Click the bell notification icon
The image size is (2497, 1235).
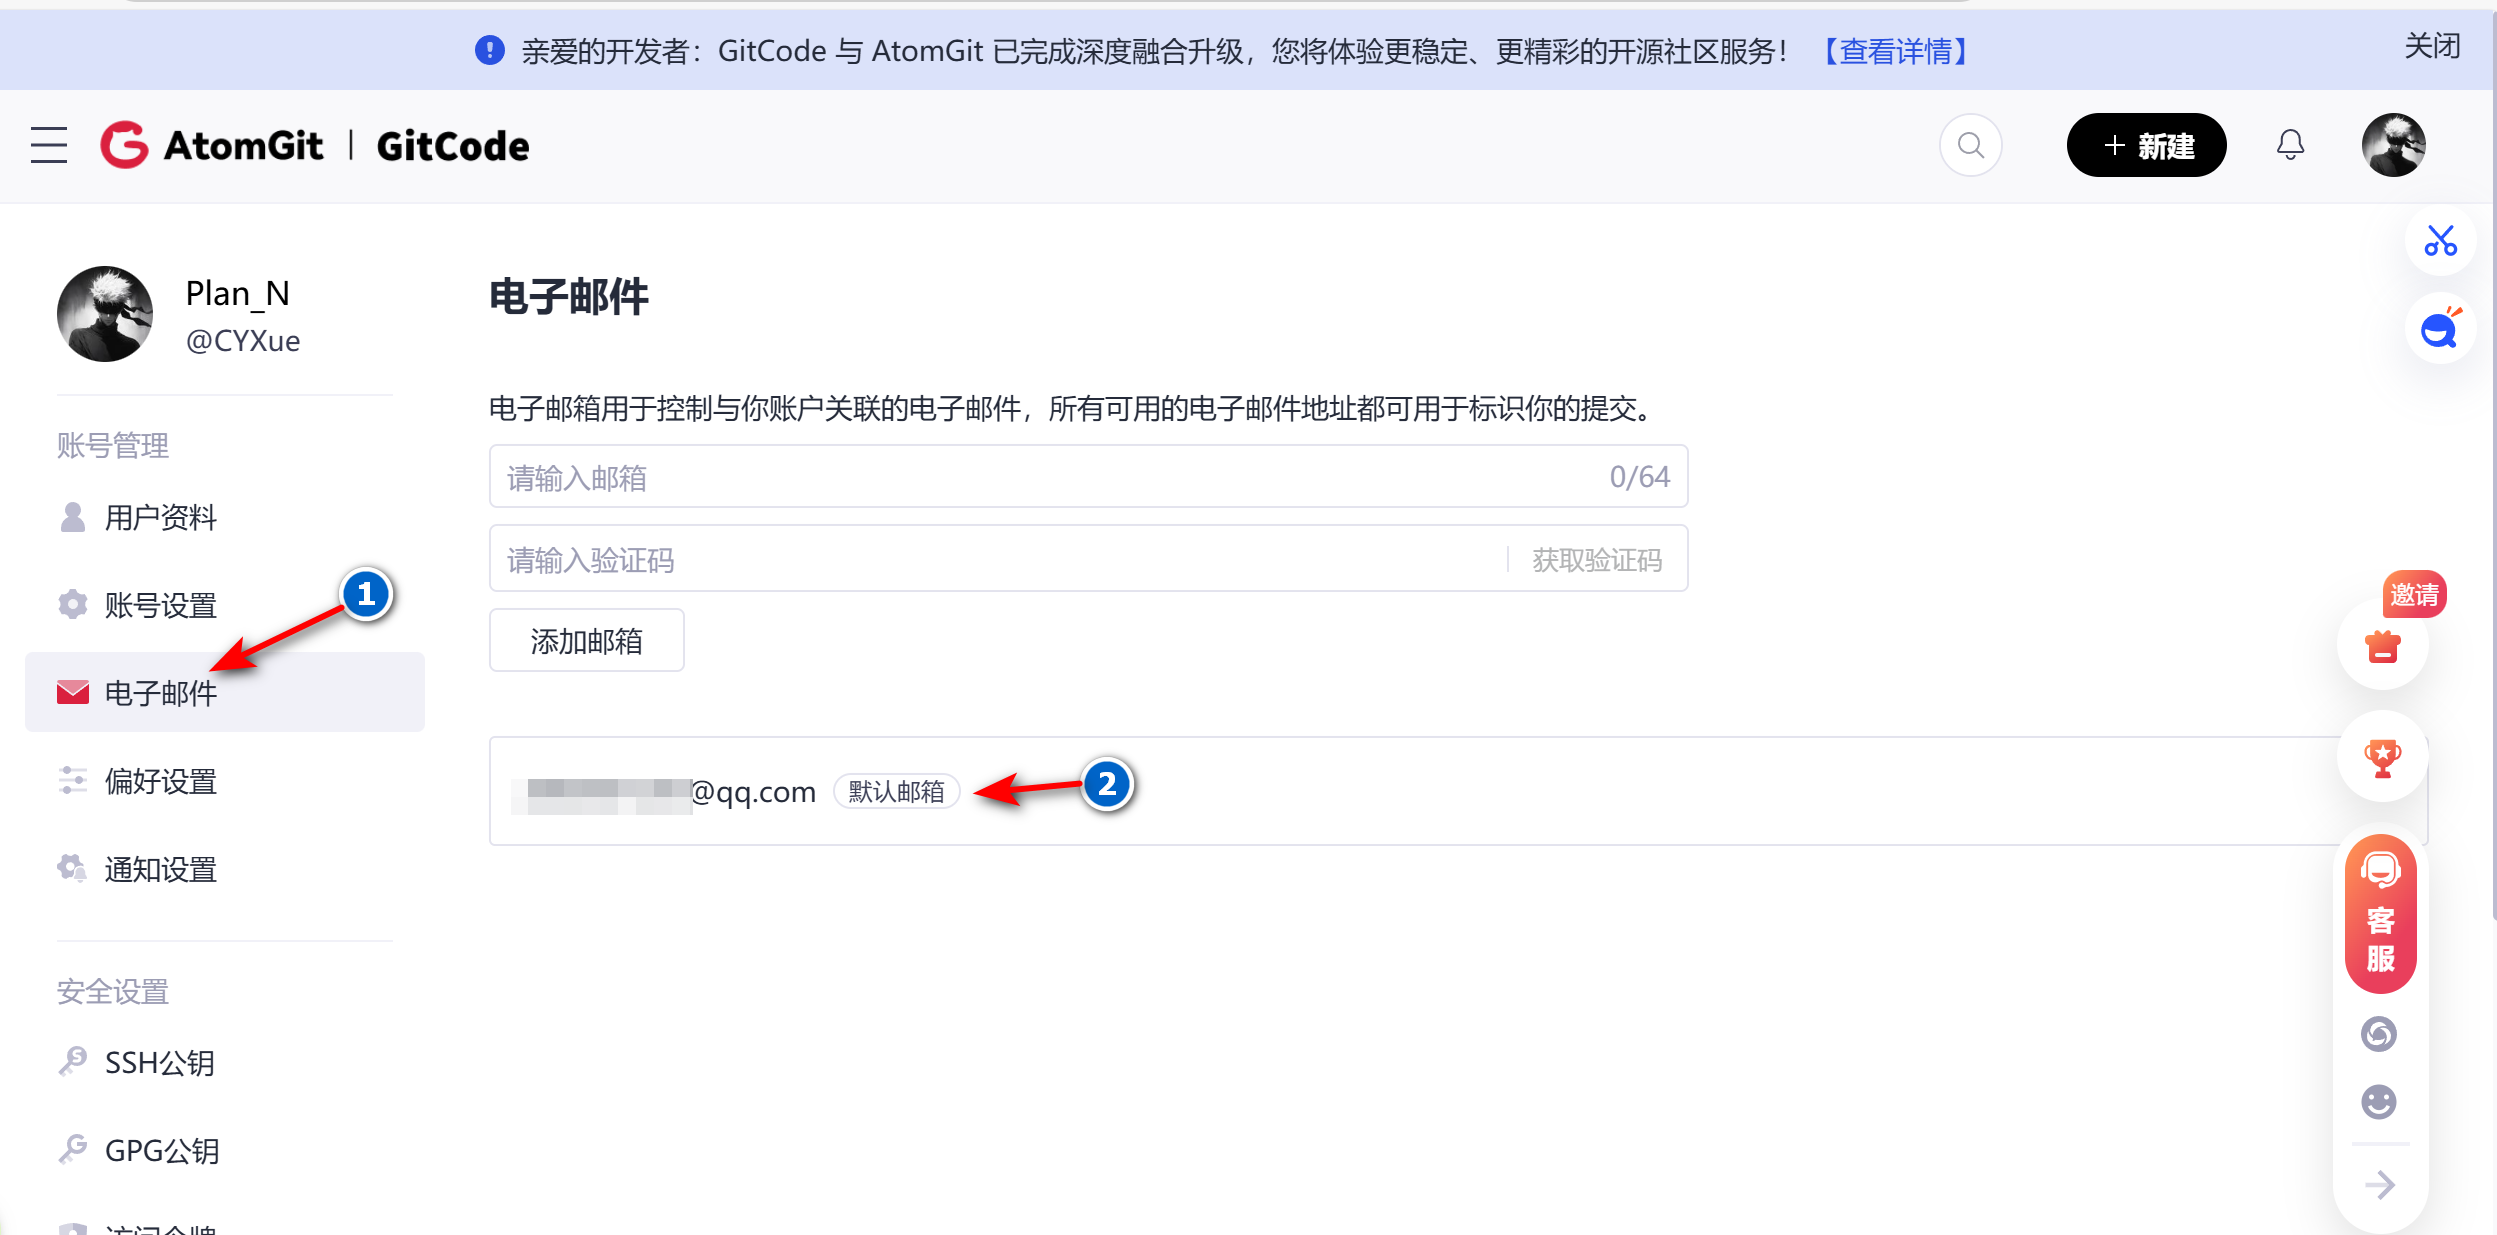coord(2290,145)
